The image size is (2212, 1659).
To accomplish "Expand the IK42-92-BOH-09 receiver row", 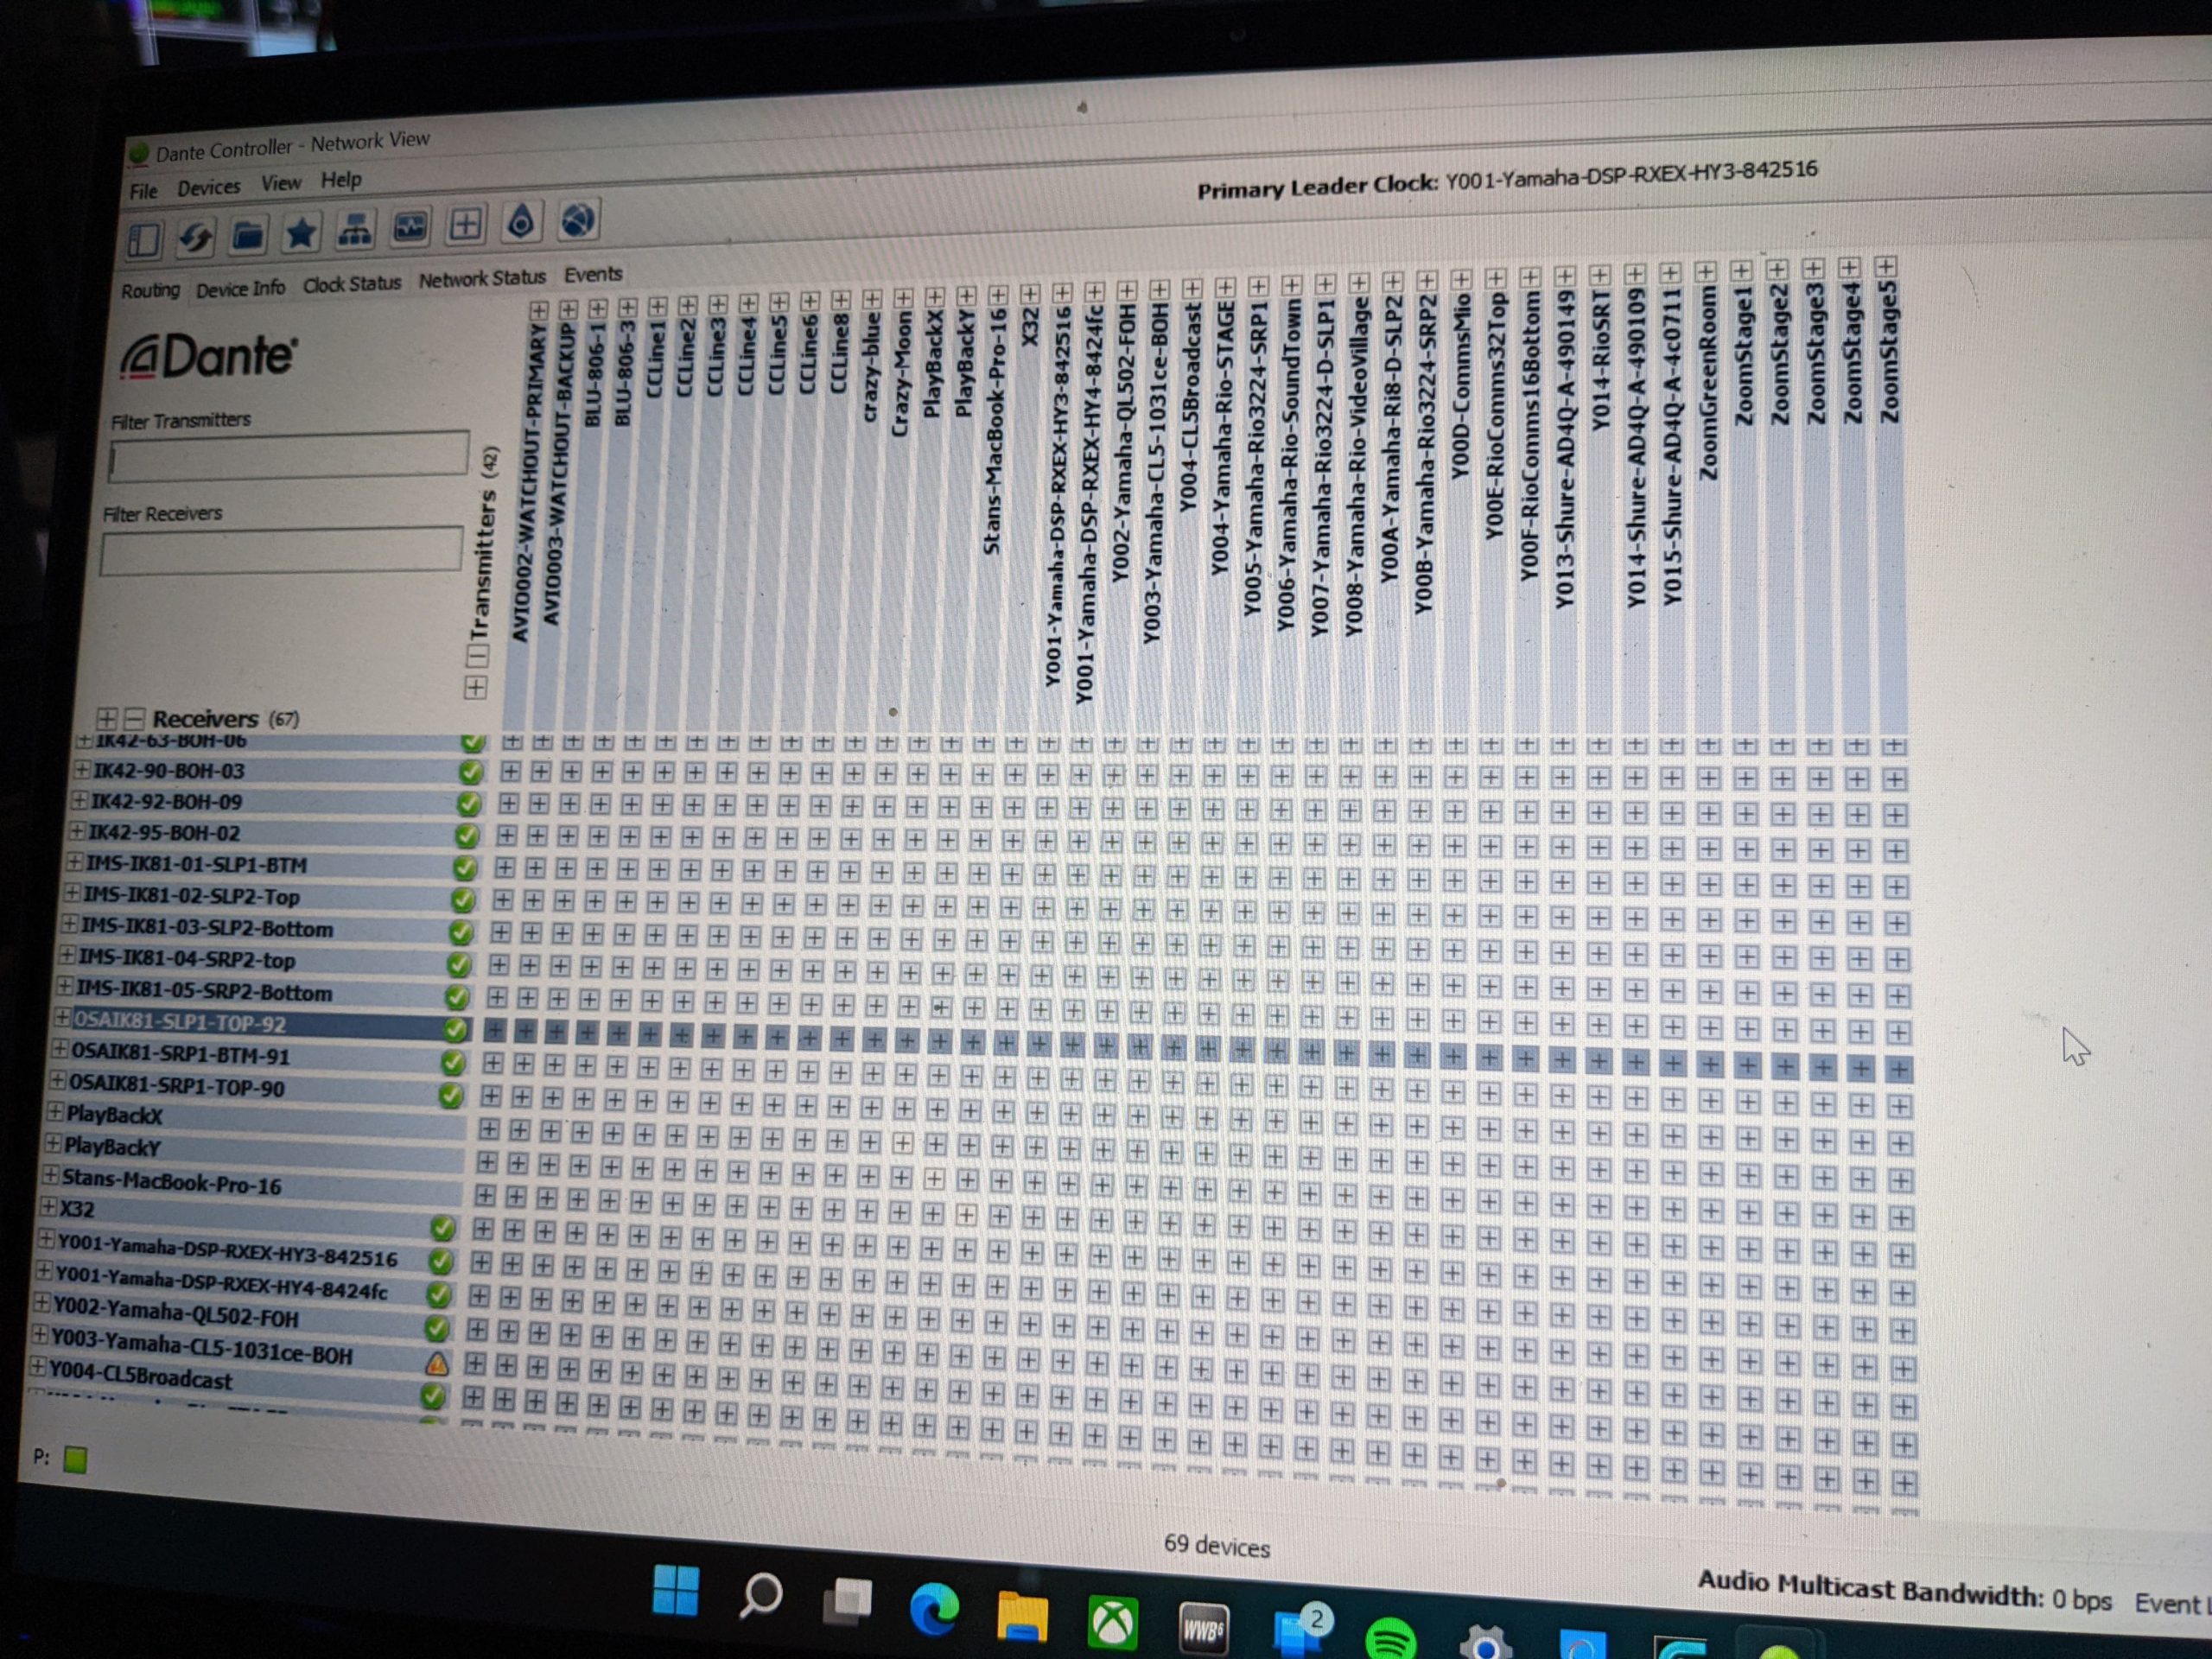I will coord(79,802).
